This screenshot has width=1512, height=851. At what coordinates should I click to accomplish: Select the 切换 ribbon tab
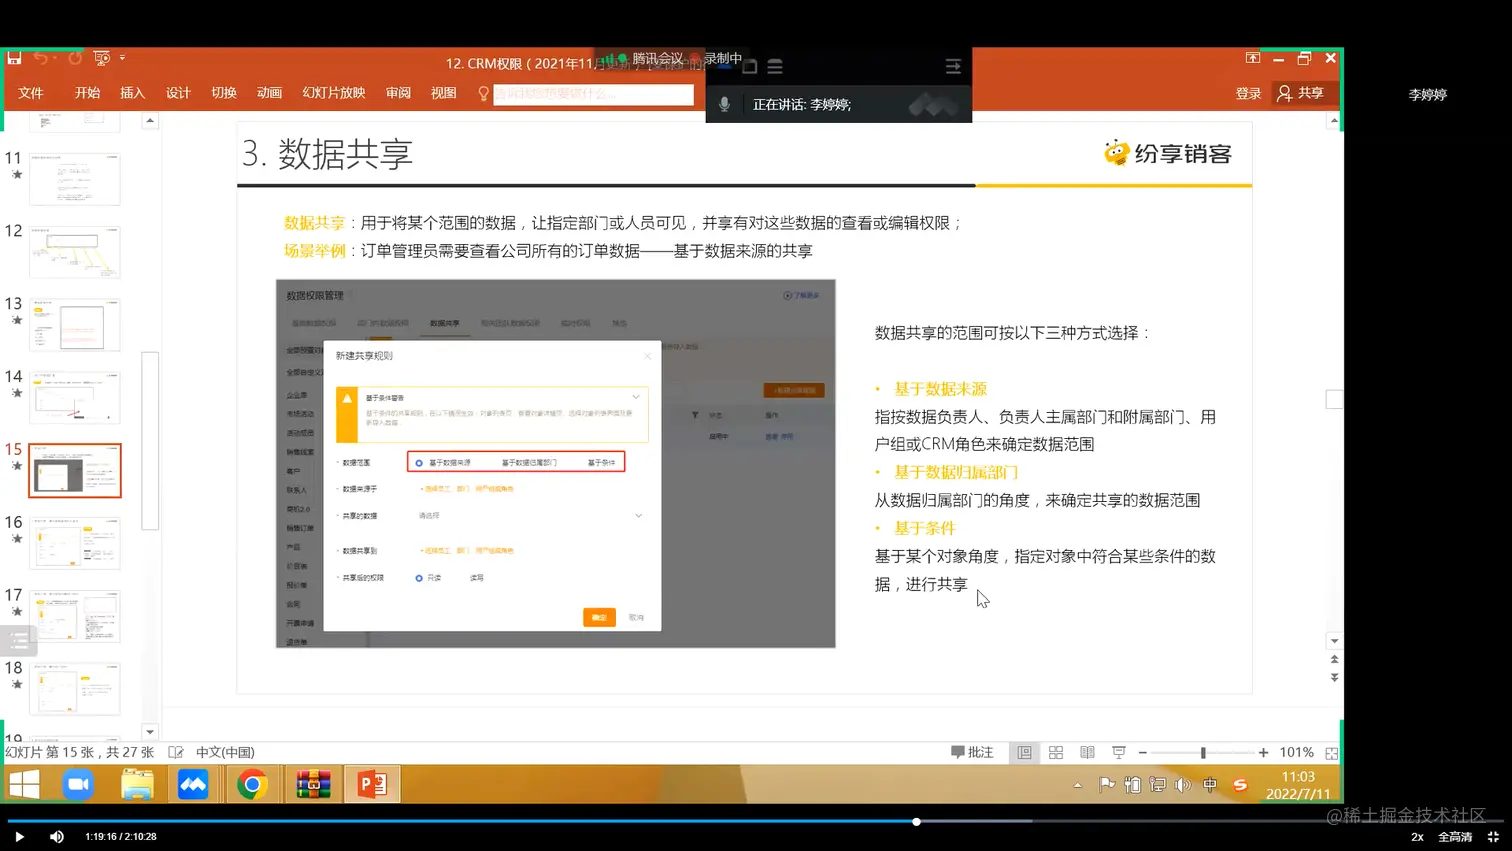(x=224, y=93)
